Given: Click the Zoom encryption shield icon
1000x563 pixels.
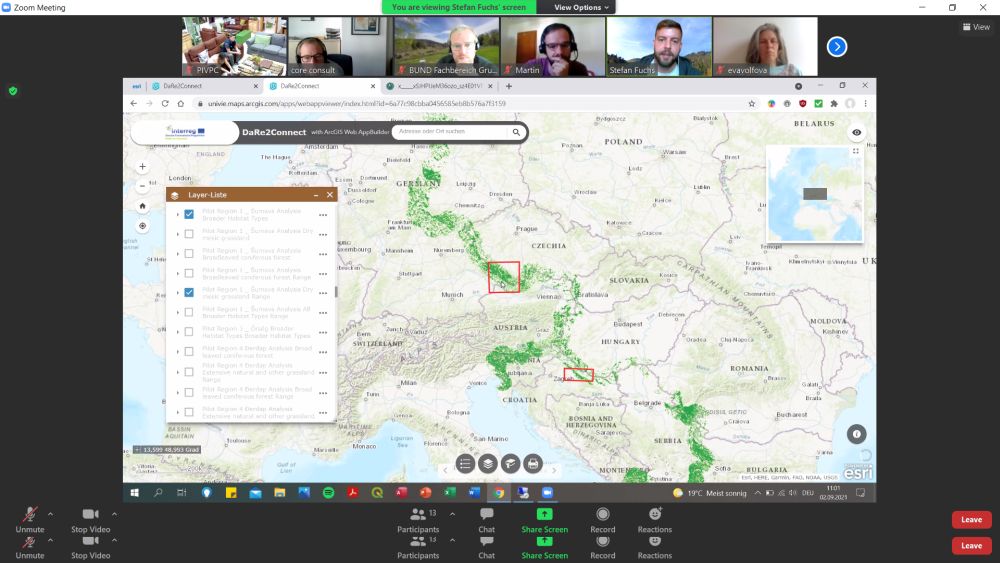Looking at the screenshot, I should 13,91.
